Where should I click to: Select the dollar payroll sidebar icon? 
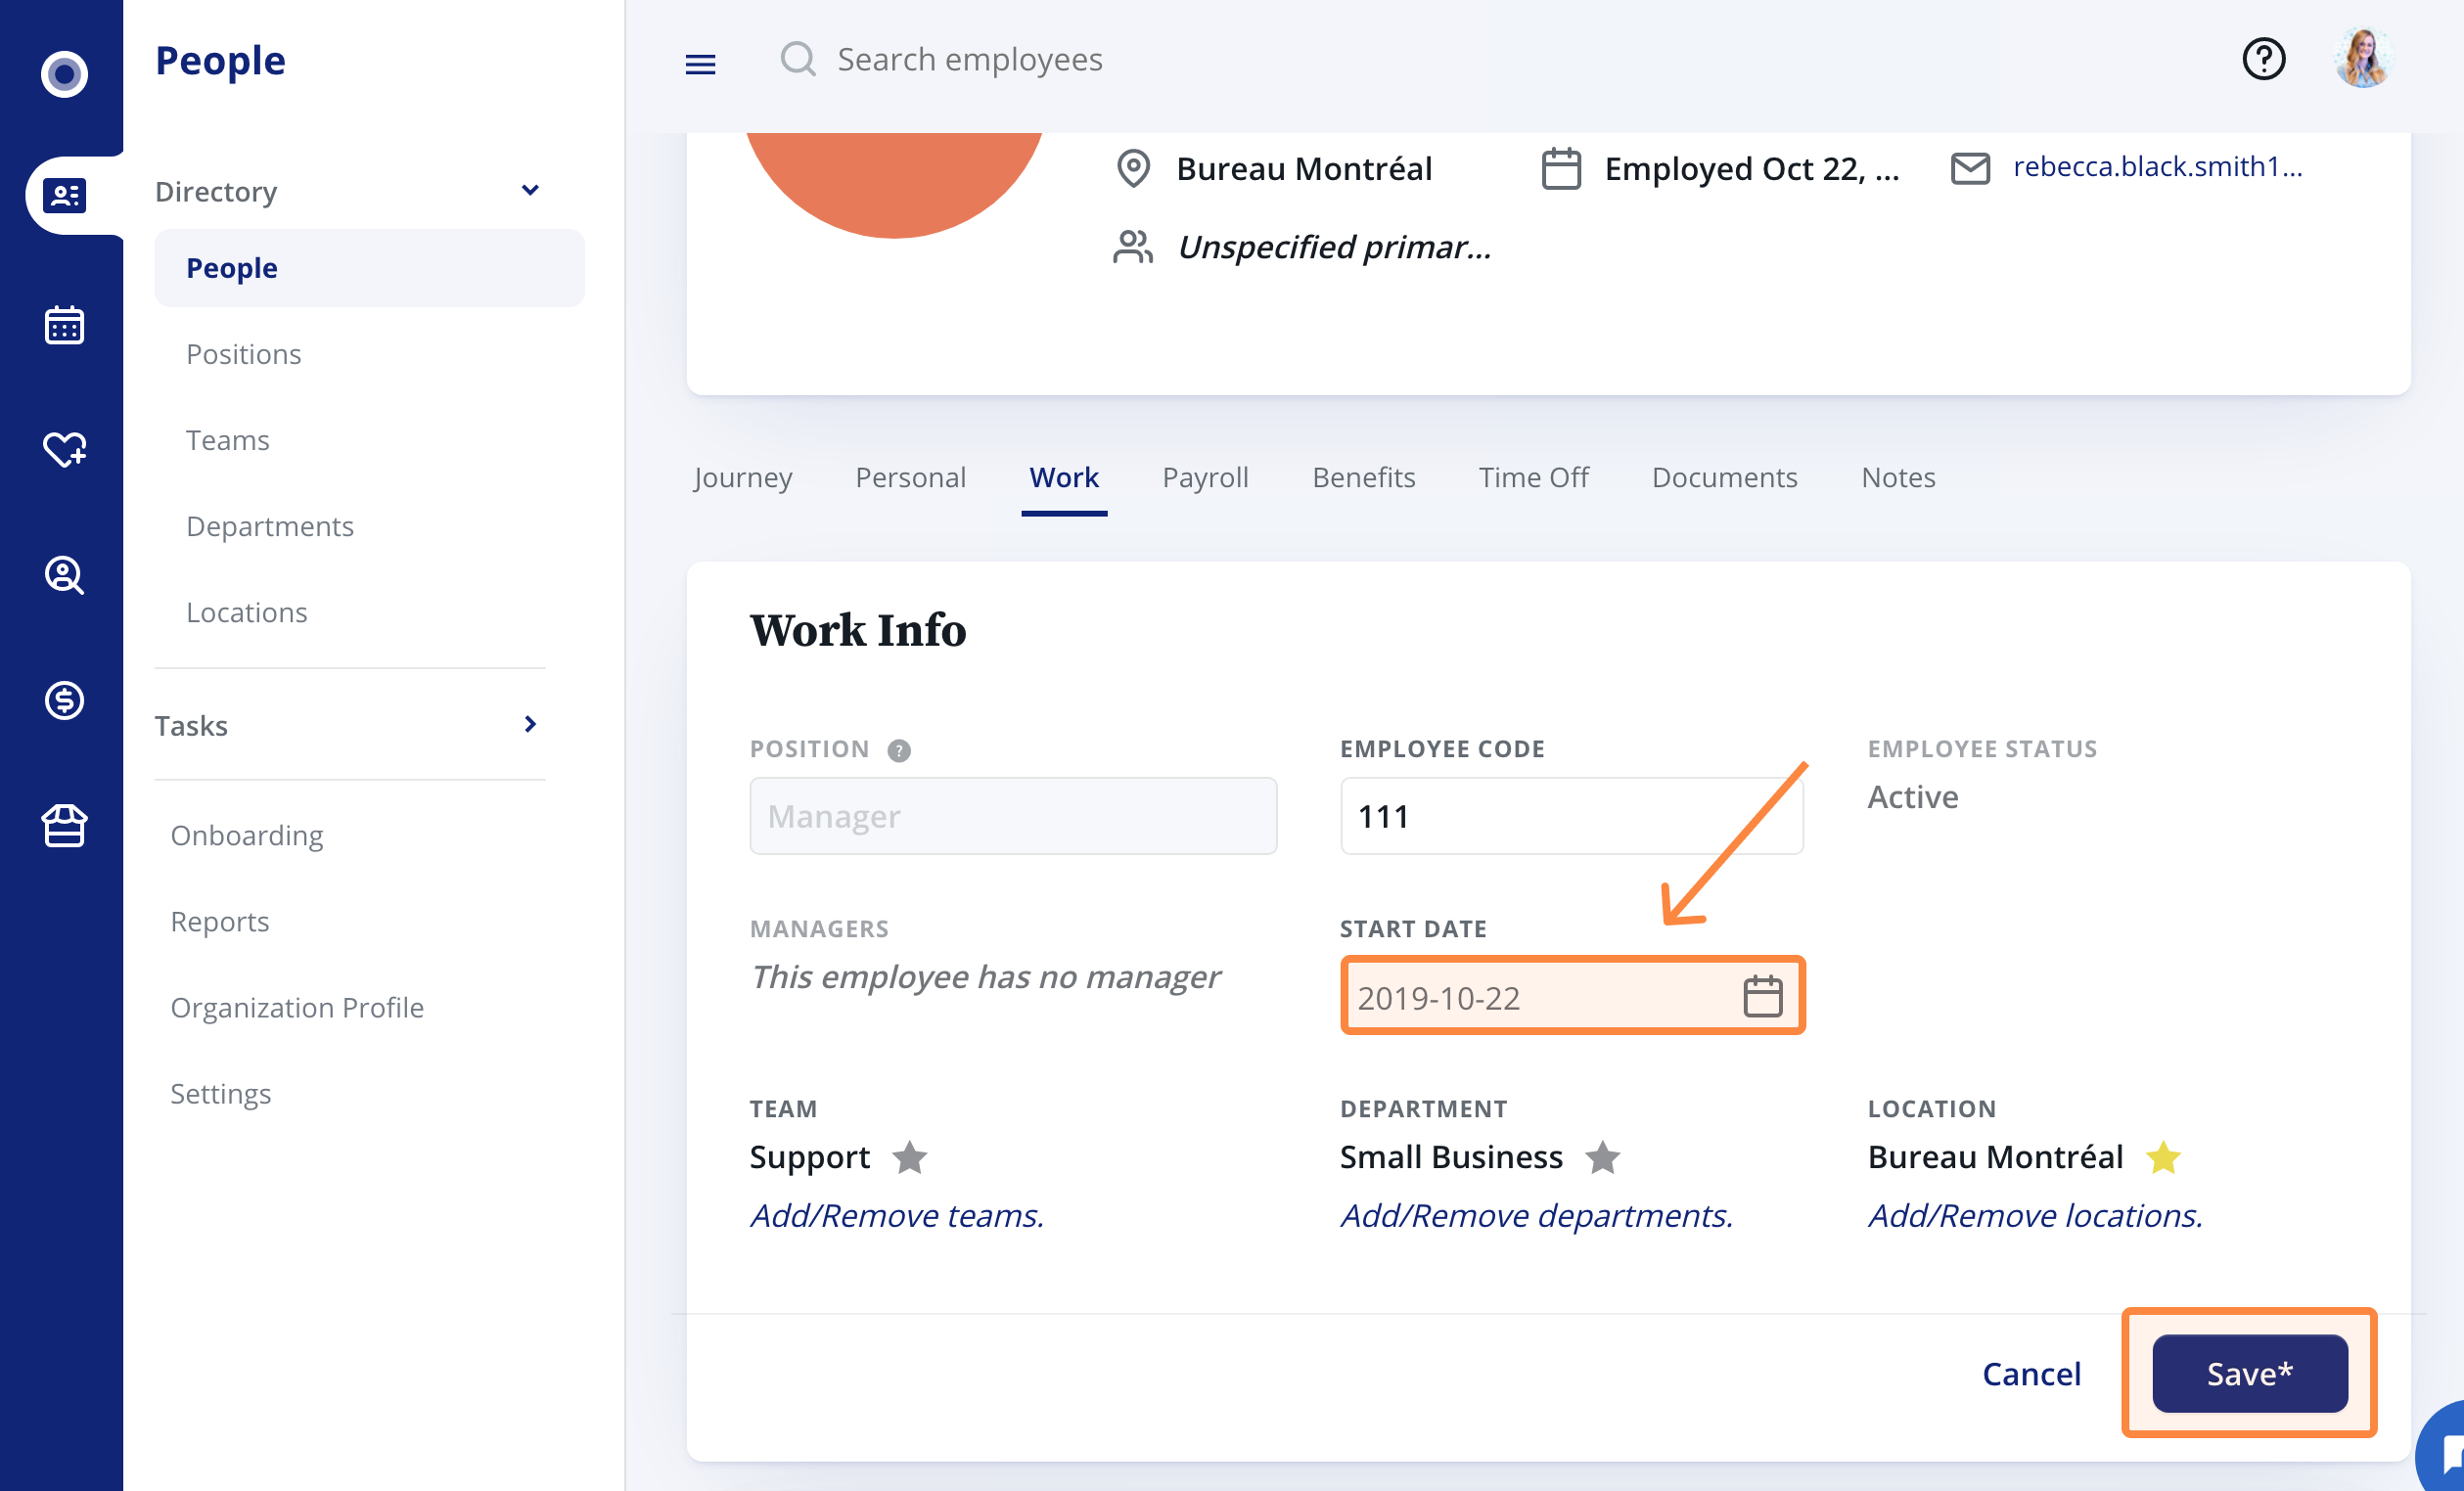click(64, 700)
